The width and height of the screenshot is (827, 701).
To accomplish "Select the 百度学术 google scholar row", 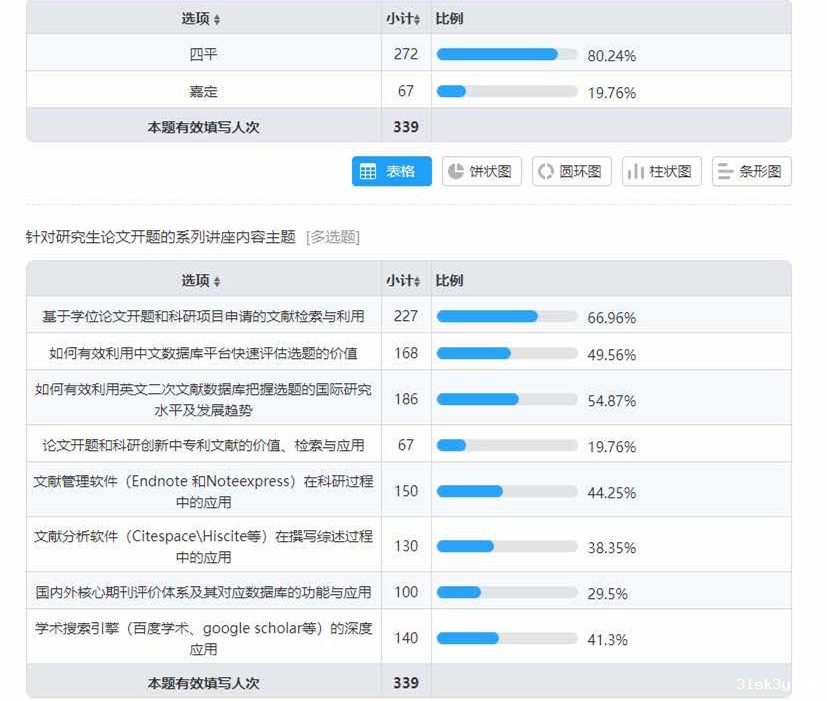I will tap(203, 638).
